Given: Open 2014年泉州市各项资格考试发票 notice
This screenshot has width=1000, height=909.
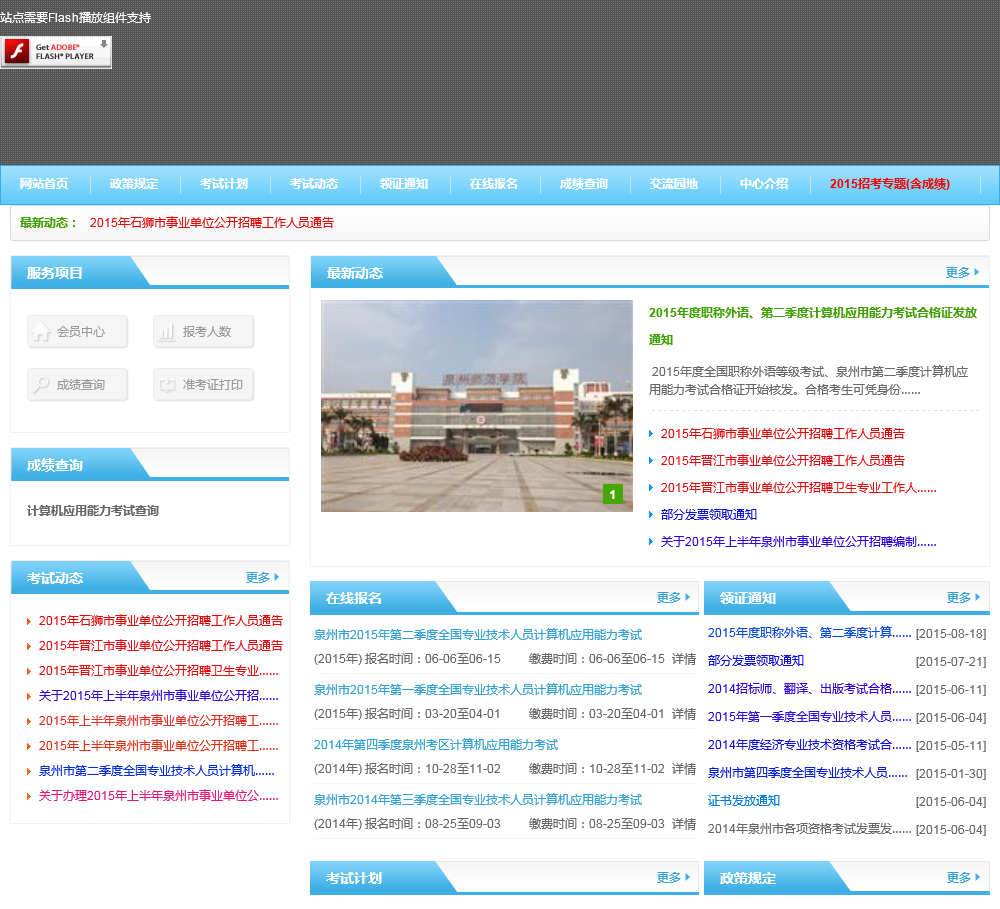Looking at the screenshot, I should click(x=809, y=829).
